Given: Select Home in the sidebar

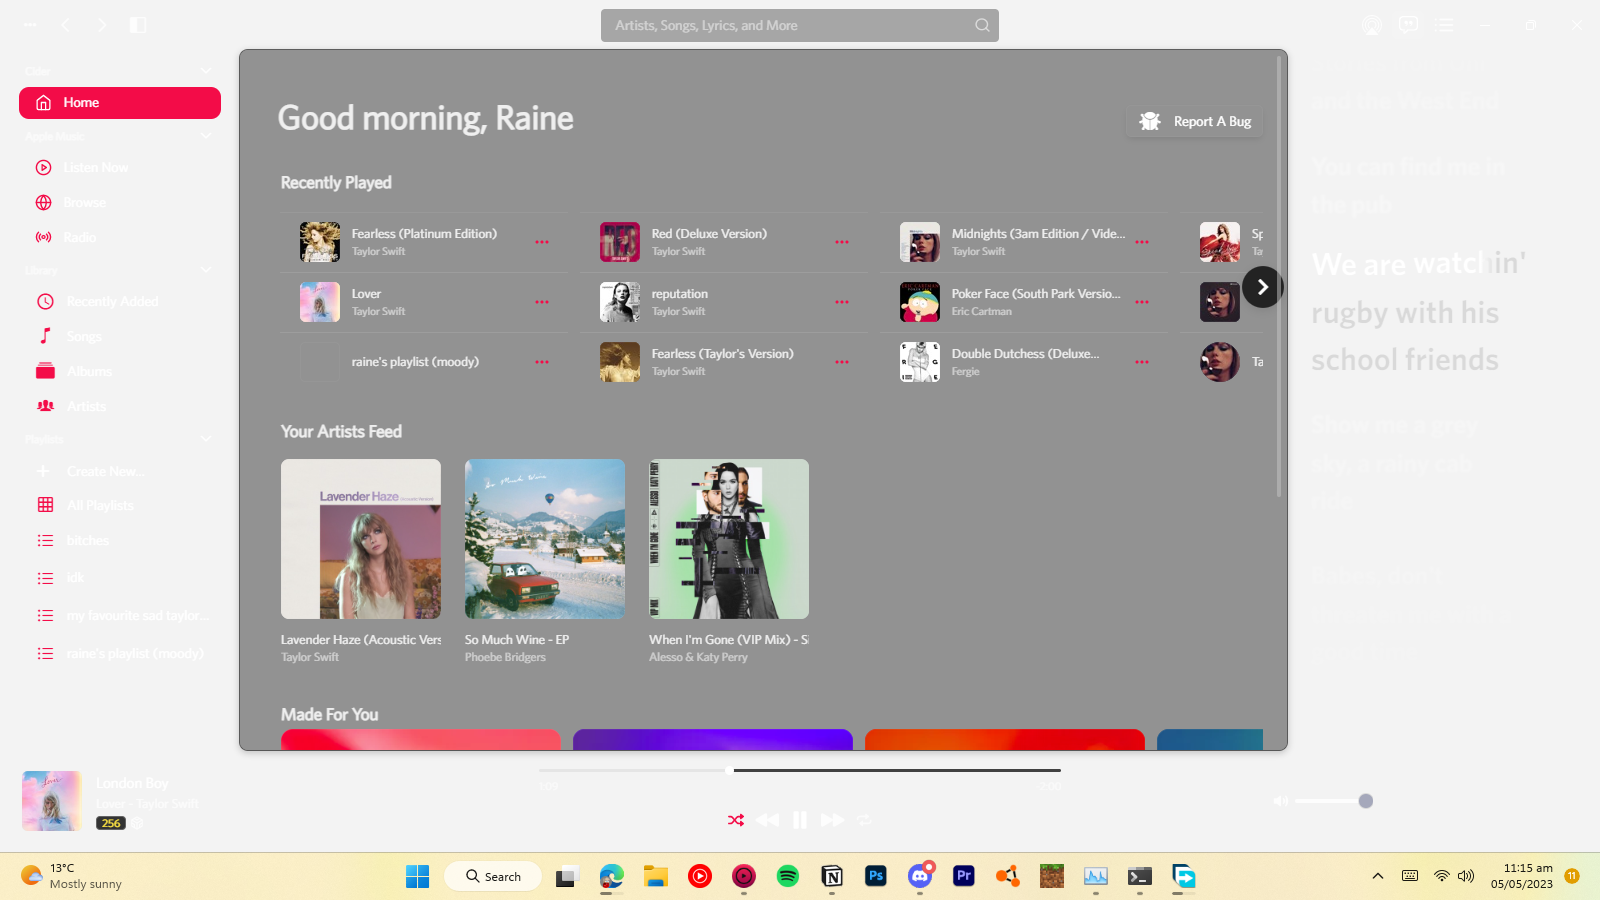Looking at the screenshot, I should point(81,102).
